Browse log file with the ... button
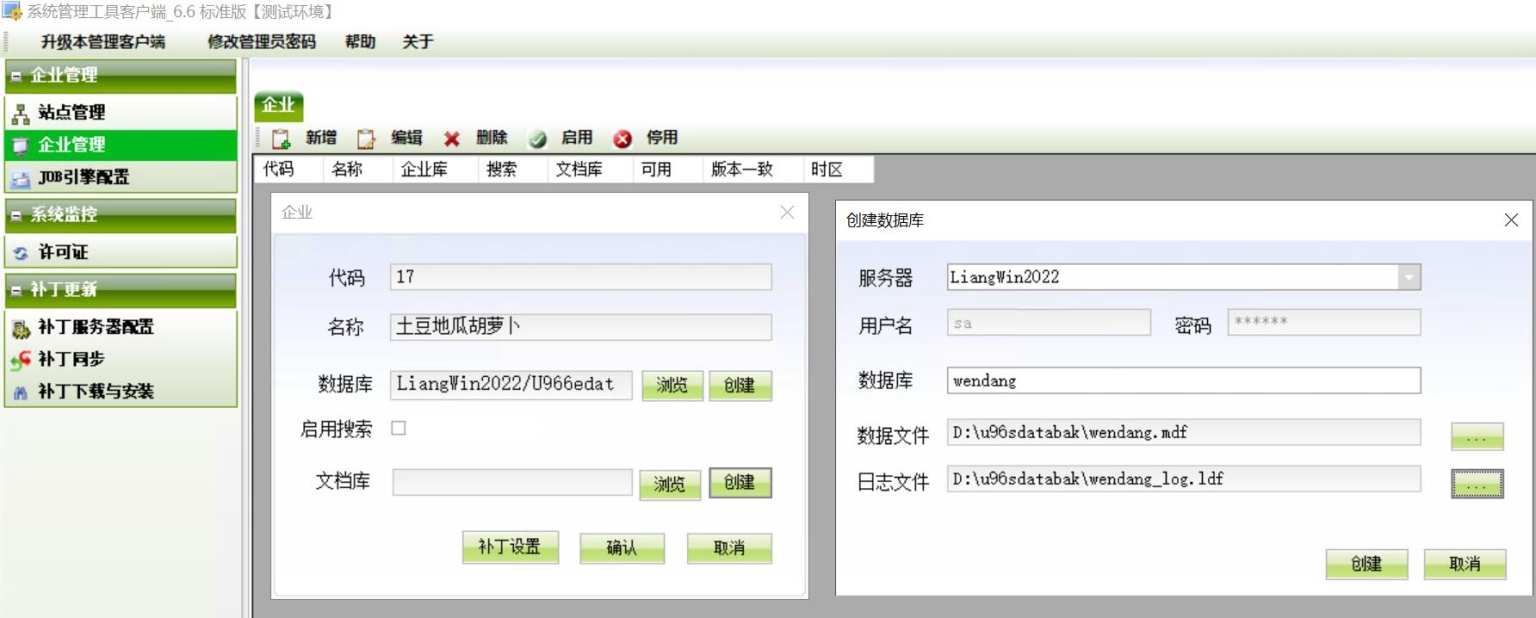 [1479, 481]
